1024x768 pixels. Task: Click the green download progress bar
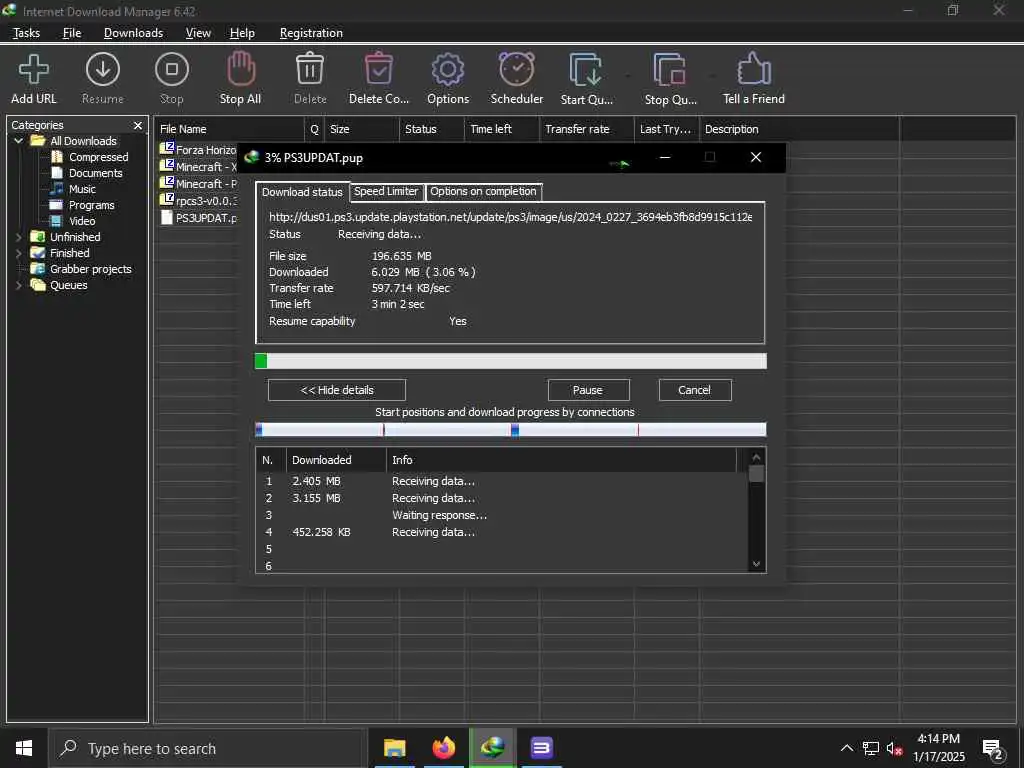[511, 360]
